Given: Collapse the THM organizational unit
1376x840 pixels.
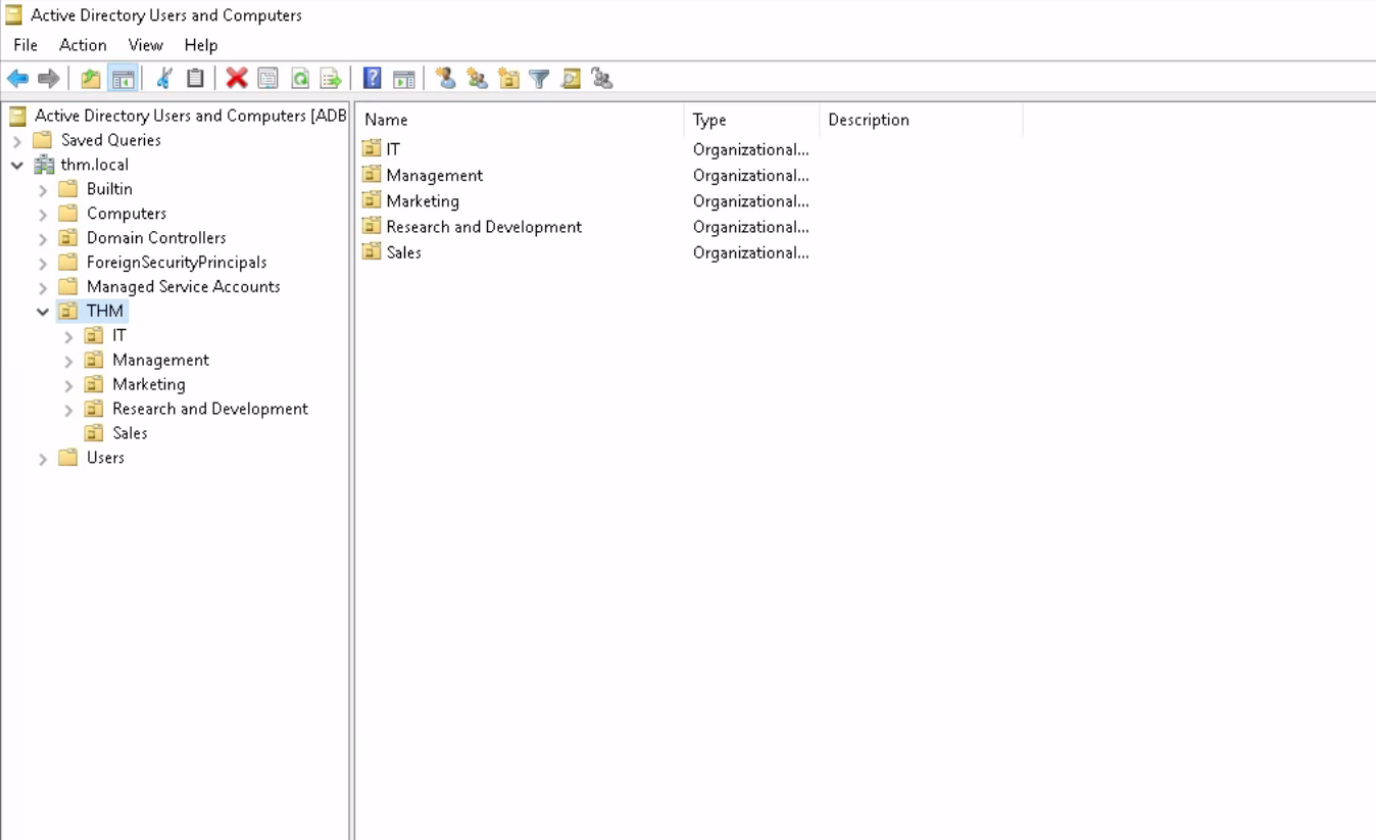Looking at the screenshot, I should point(43,311).
